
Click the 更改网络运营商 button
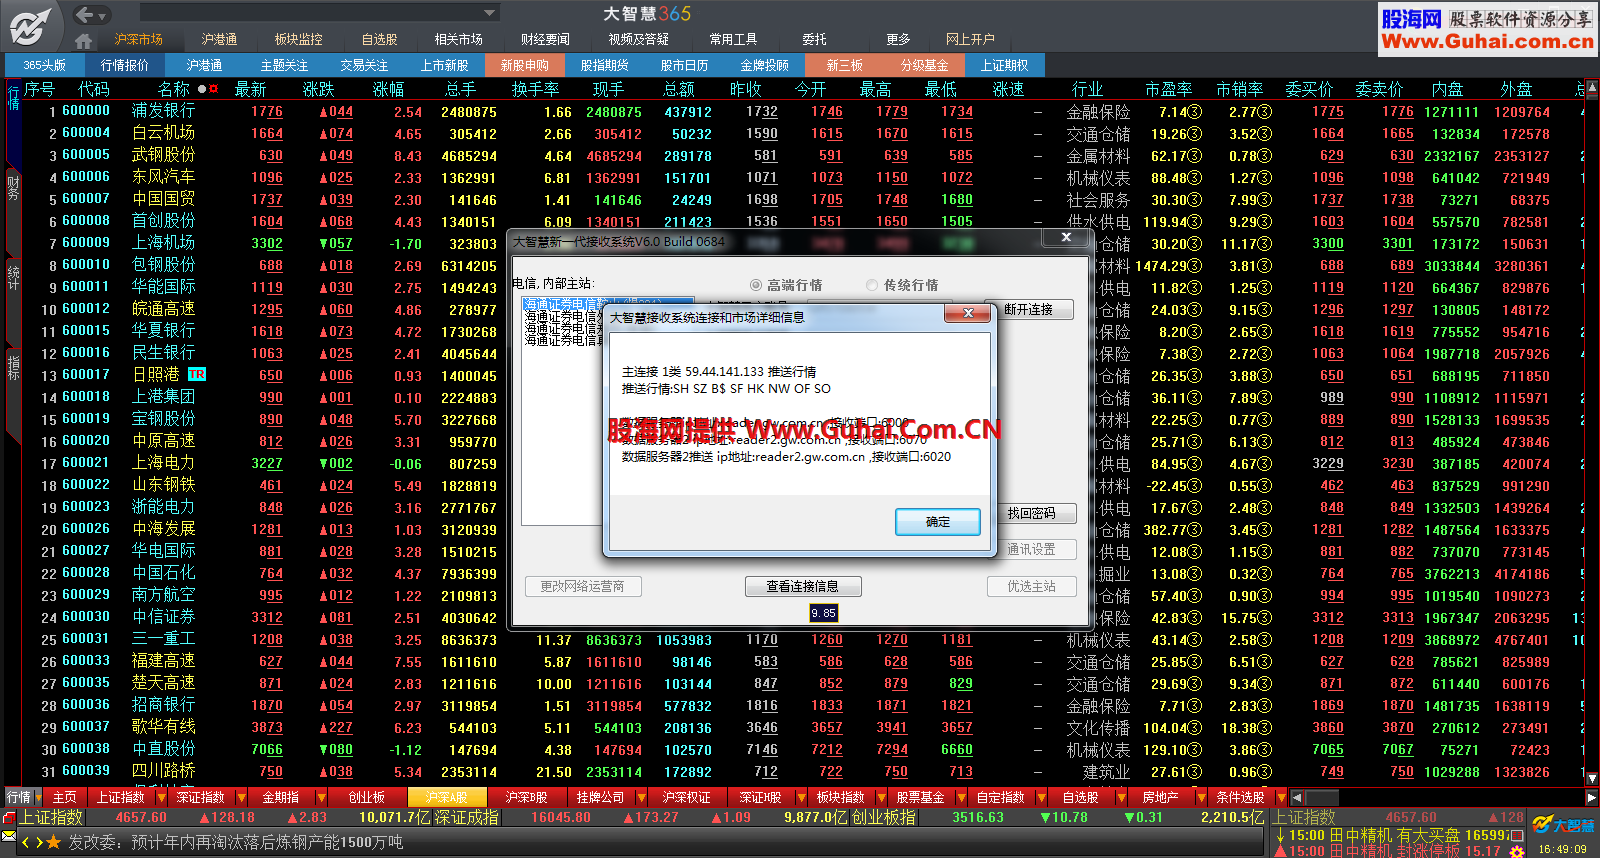pyautogui.click(x=582, y=586)
